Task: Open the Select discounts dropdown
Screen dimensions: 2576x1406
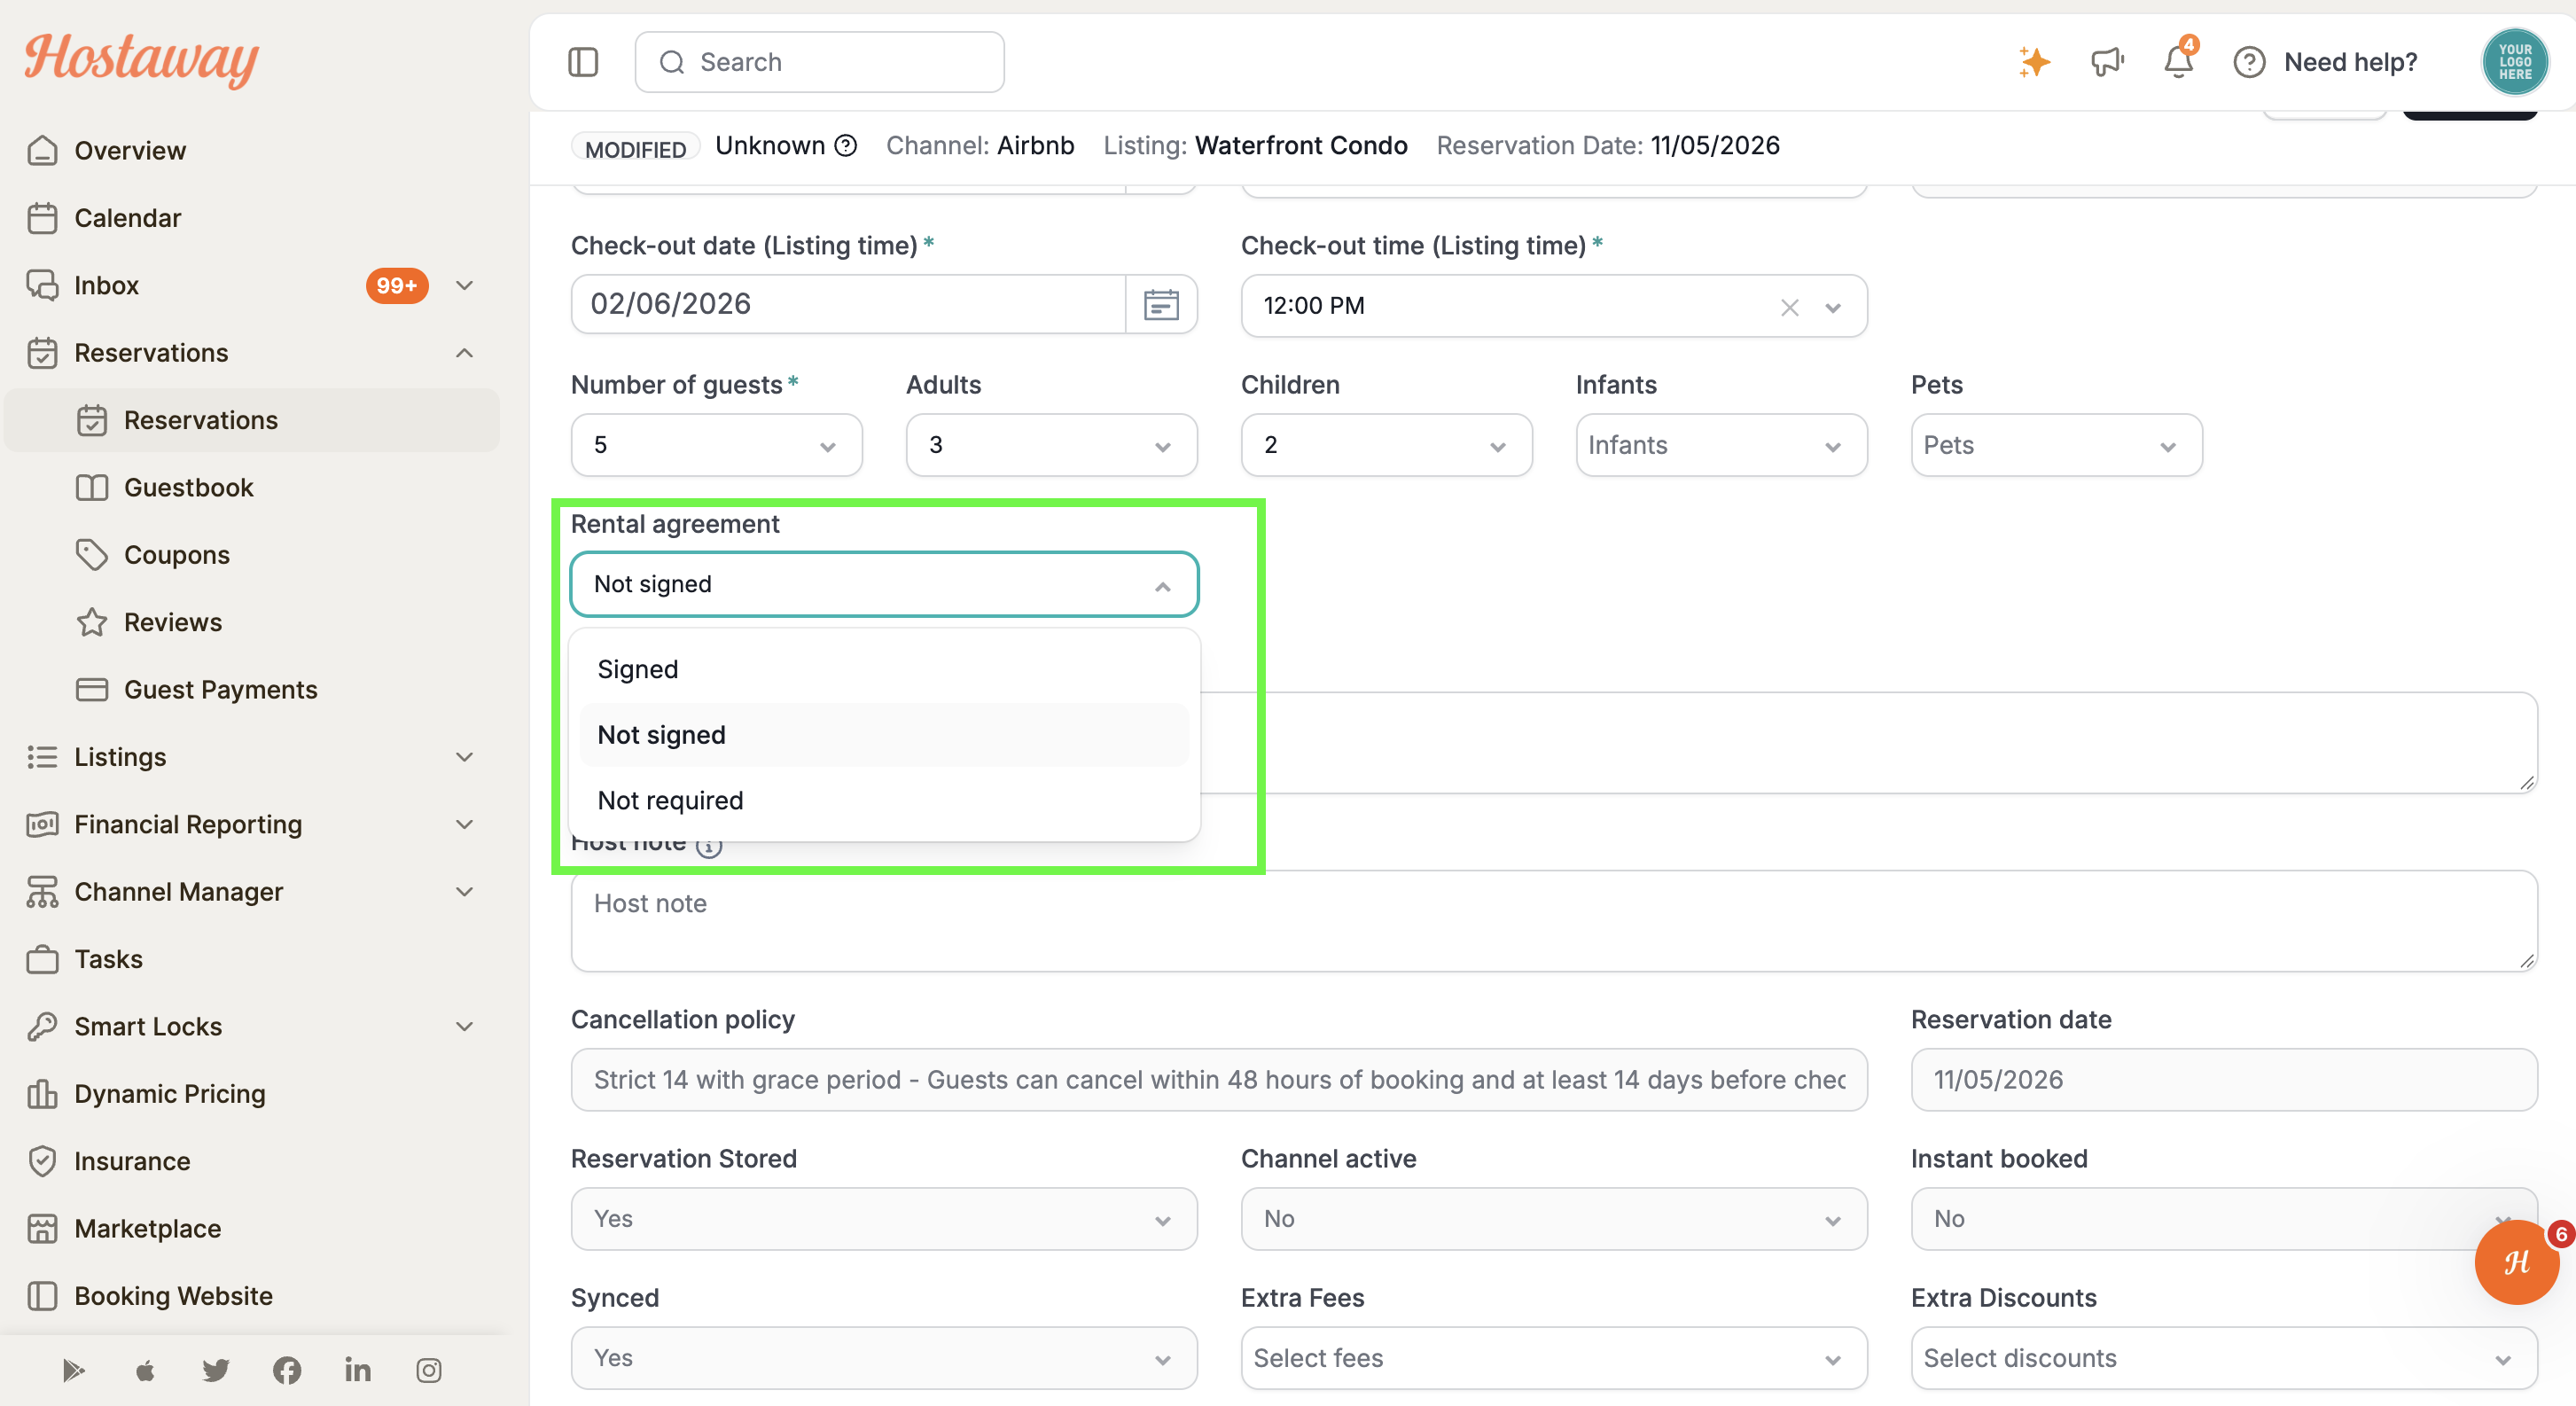Action: tap(2224, 1358)
